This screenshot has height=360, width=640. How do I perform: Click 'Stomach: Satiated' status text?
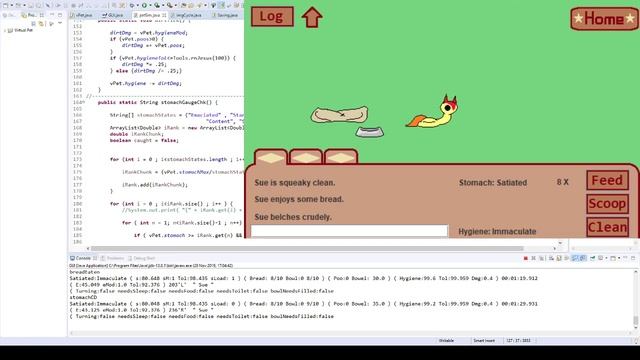(x=493, y=182)
